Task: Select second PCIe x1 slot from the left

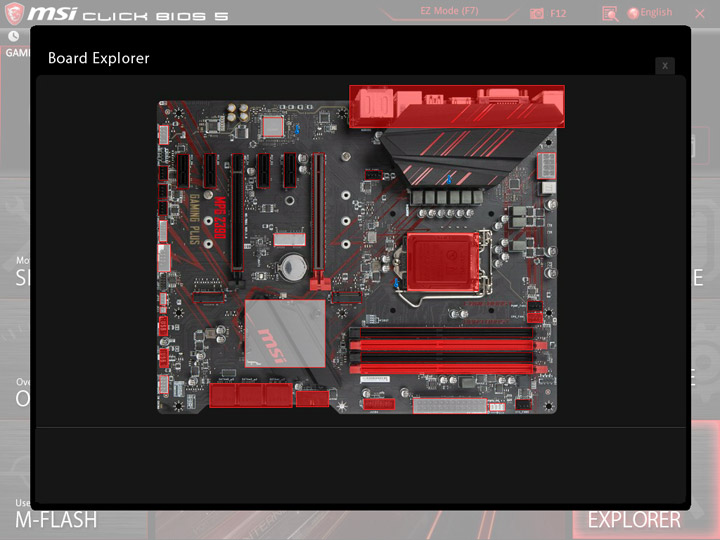Action: tap(210, 171)
